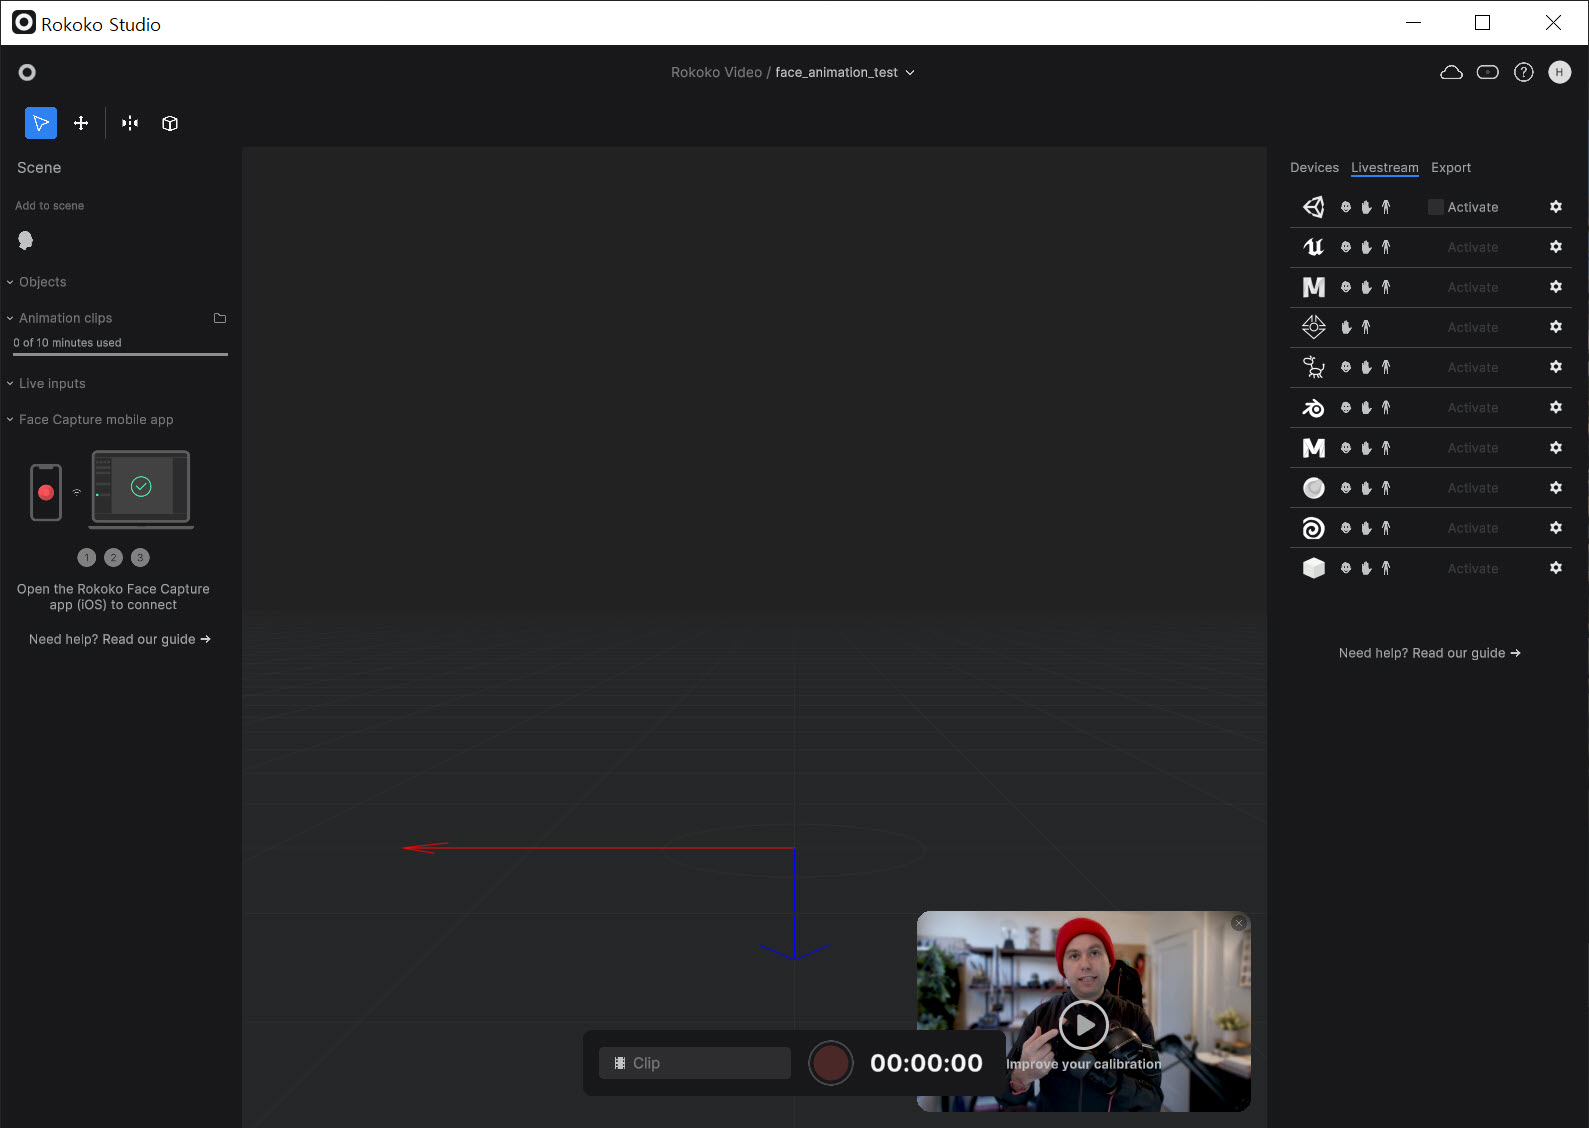
Task: Select the Livestream tab
Action: pyautogui.click(x=1385, y=167)
